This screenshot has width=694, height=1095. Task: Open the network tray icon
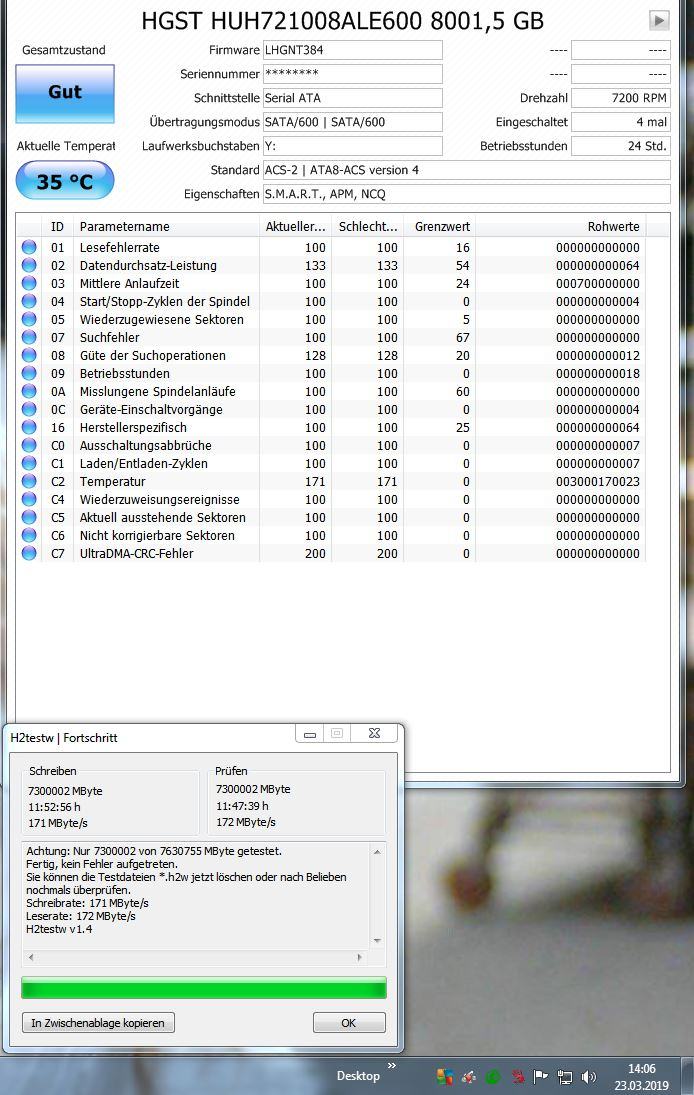pyautogui.click(x=564, y=1077)
